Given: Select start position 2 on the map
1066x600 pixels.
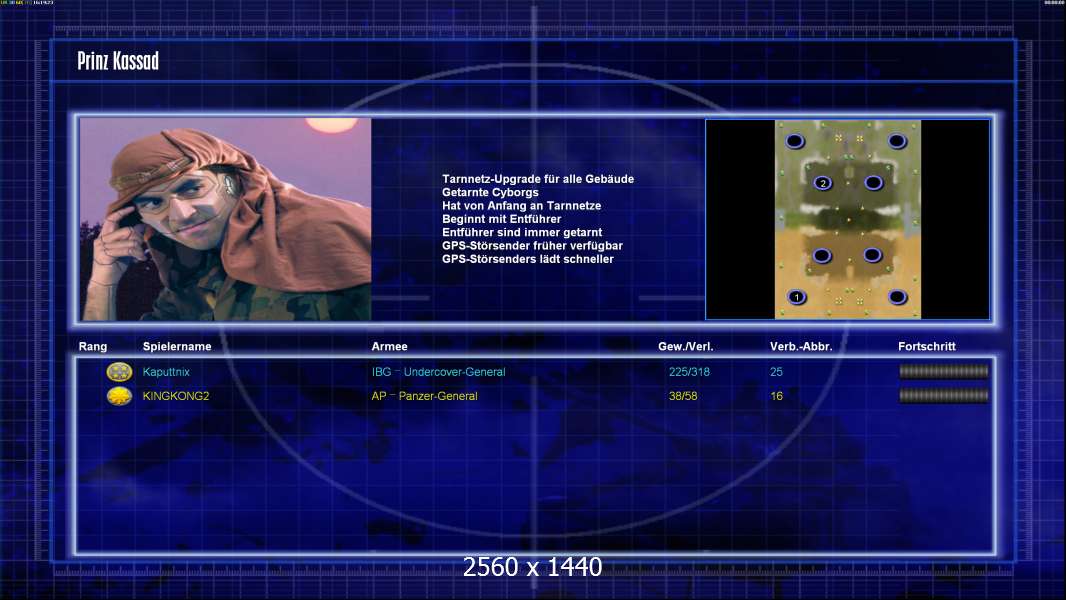Looking at the screenshot, I should pos(823,183).
